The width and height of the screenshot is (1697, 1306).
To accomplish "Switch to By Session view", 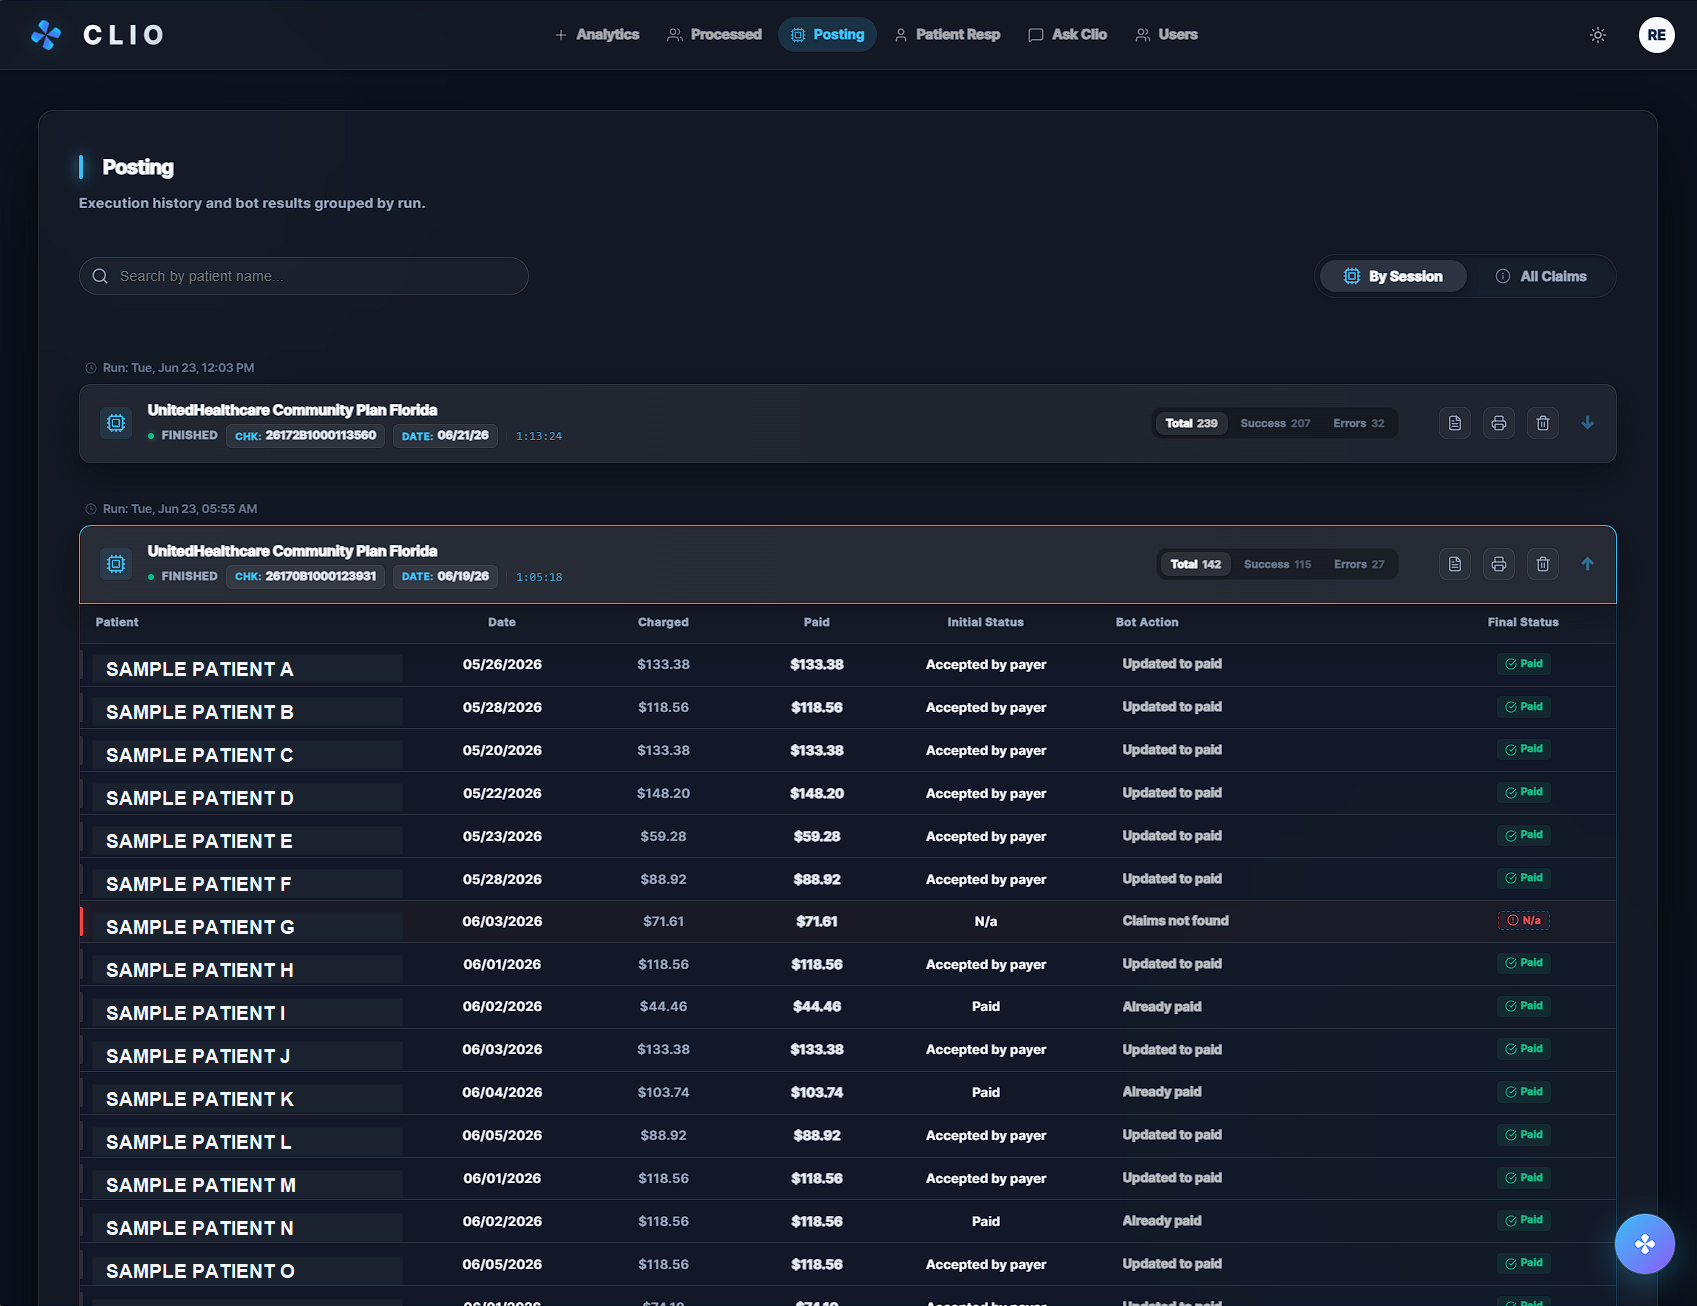I will click(x=1393, y=276).
